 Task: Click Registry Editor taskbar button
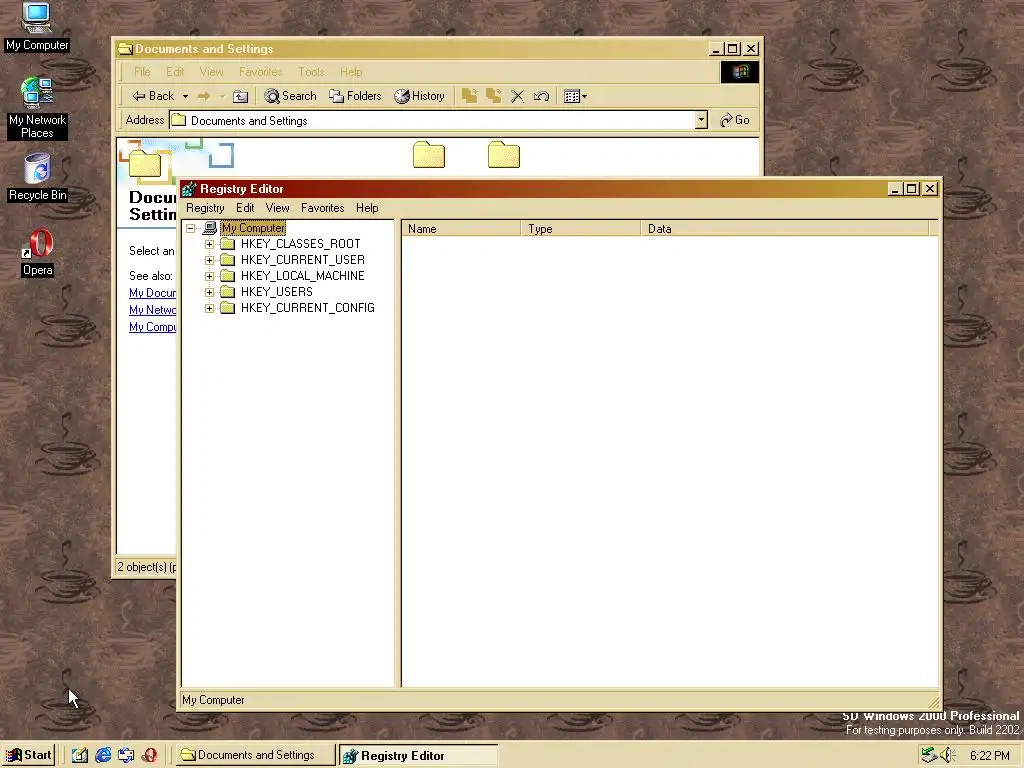pyautogui.click(x=418, y=755)
